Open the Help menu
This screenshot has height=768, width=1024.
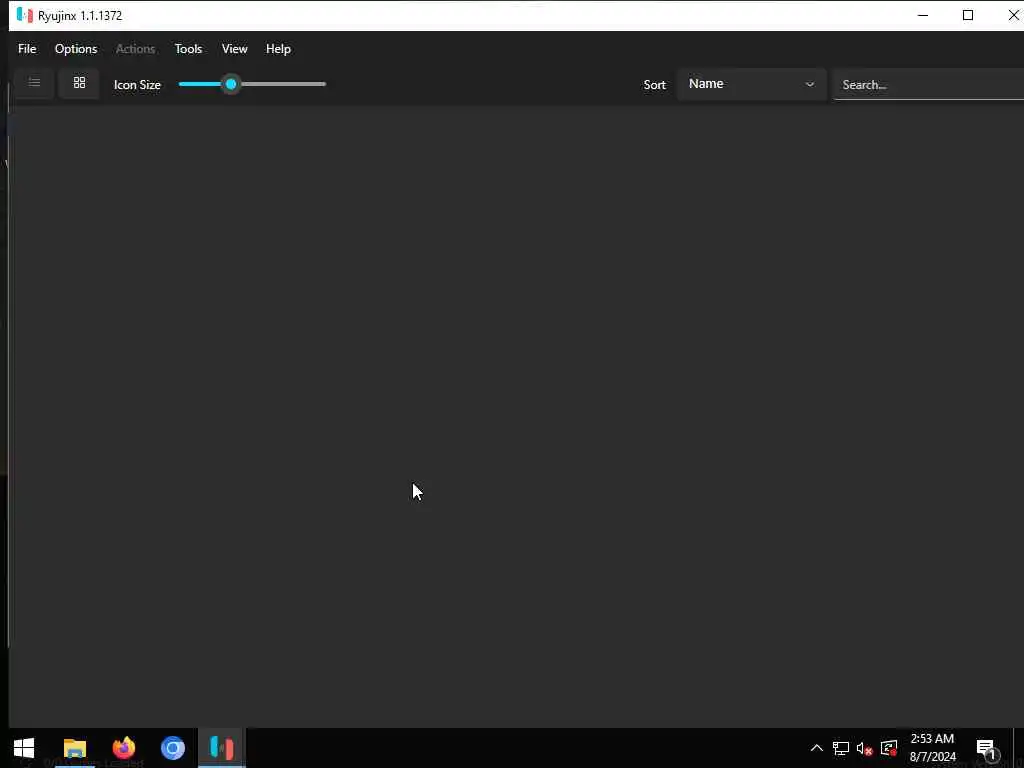click(x=278, y=49)
